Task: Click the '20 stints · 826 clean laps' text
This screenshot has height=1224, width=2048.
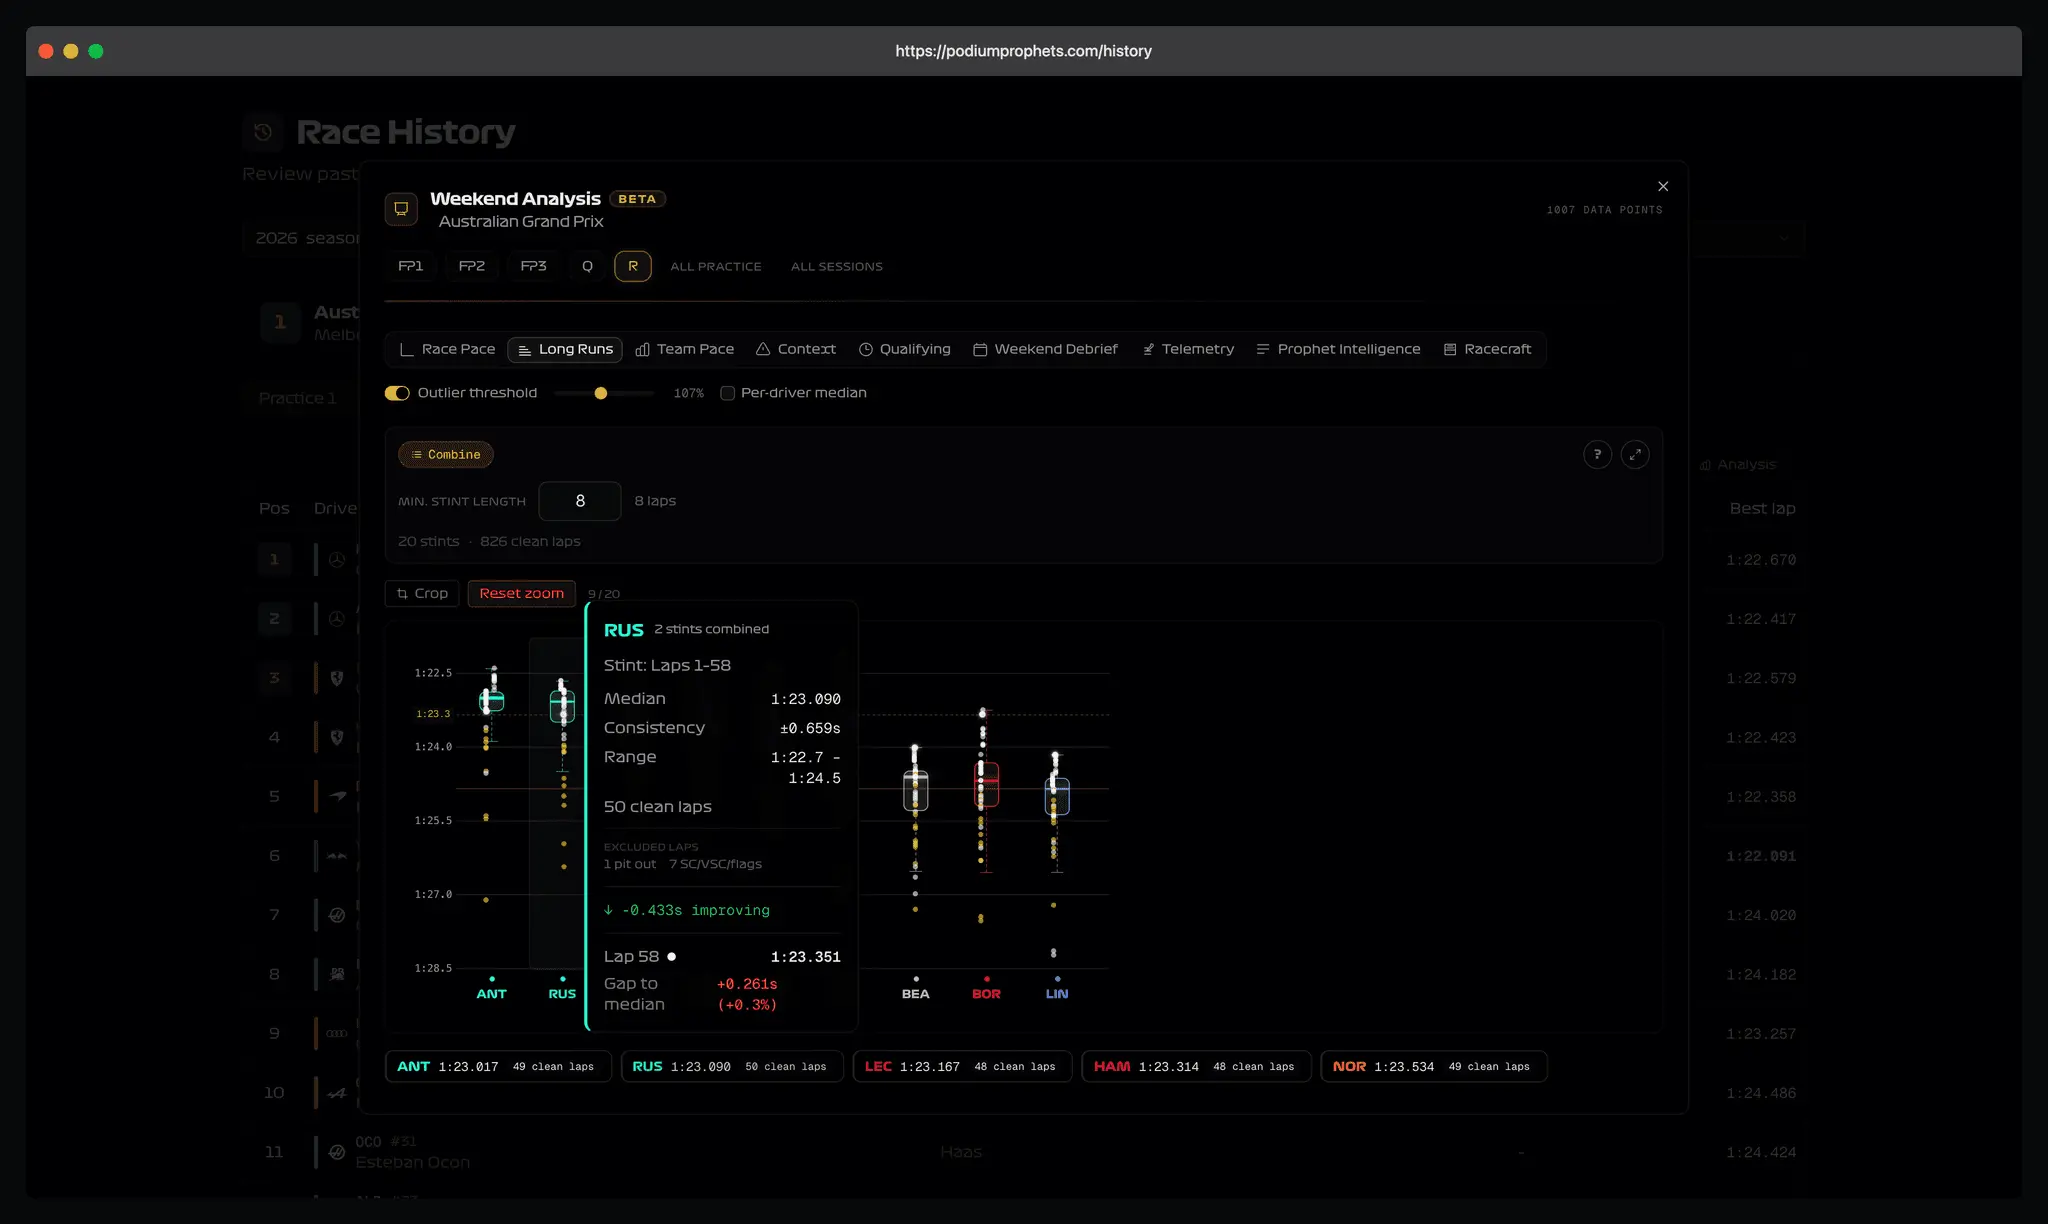Action: (x=489, y=541)
